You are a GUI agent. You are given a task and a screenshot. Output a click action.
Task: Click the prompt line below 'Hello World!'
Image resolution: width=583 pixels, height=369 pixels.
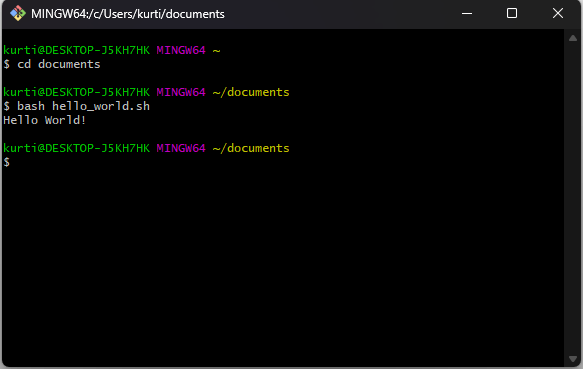[x=146, y=148]
